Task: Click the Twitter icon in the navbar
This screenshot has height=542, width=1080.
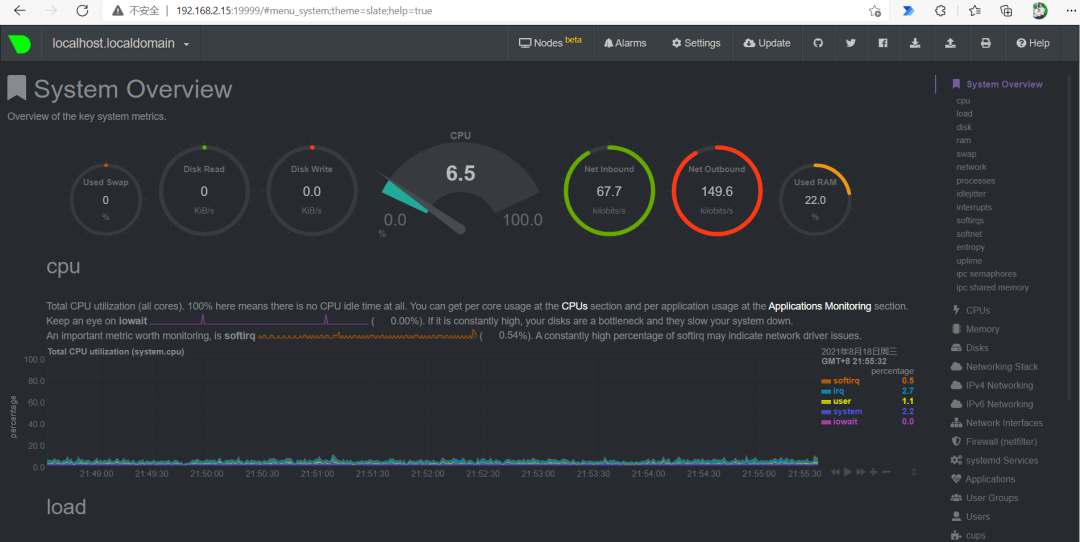Action: pos(851,43)
